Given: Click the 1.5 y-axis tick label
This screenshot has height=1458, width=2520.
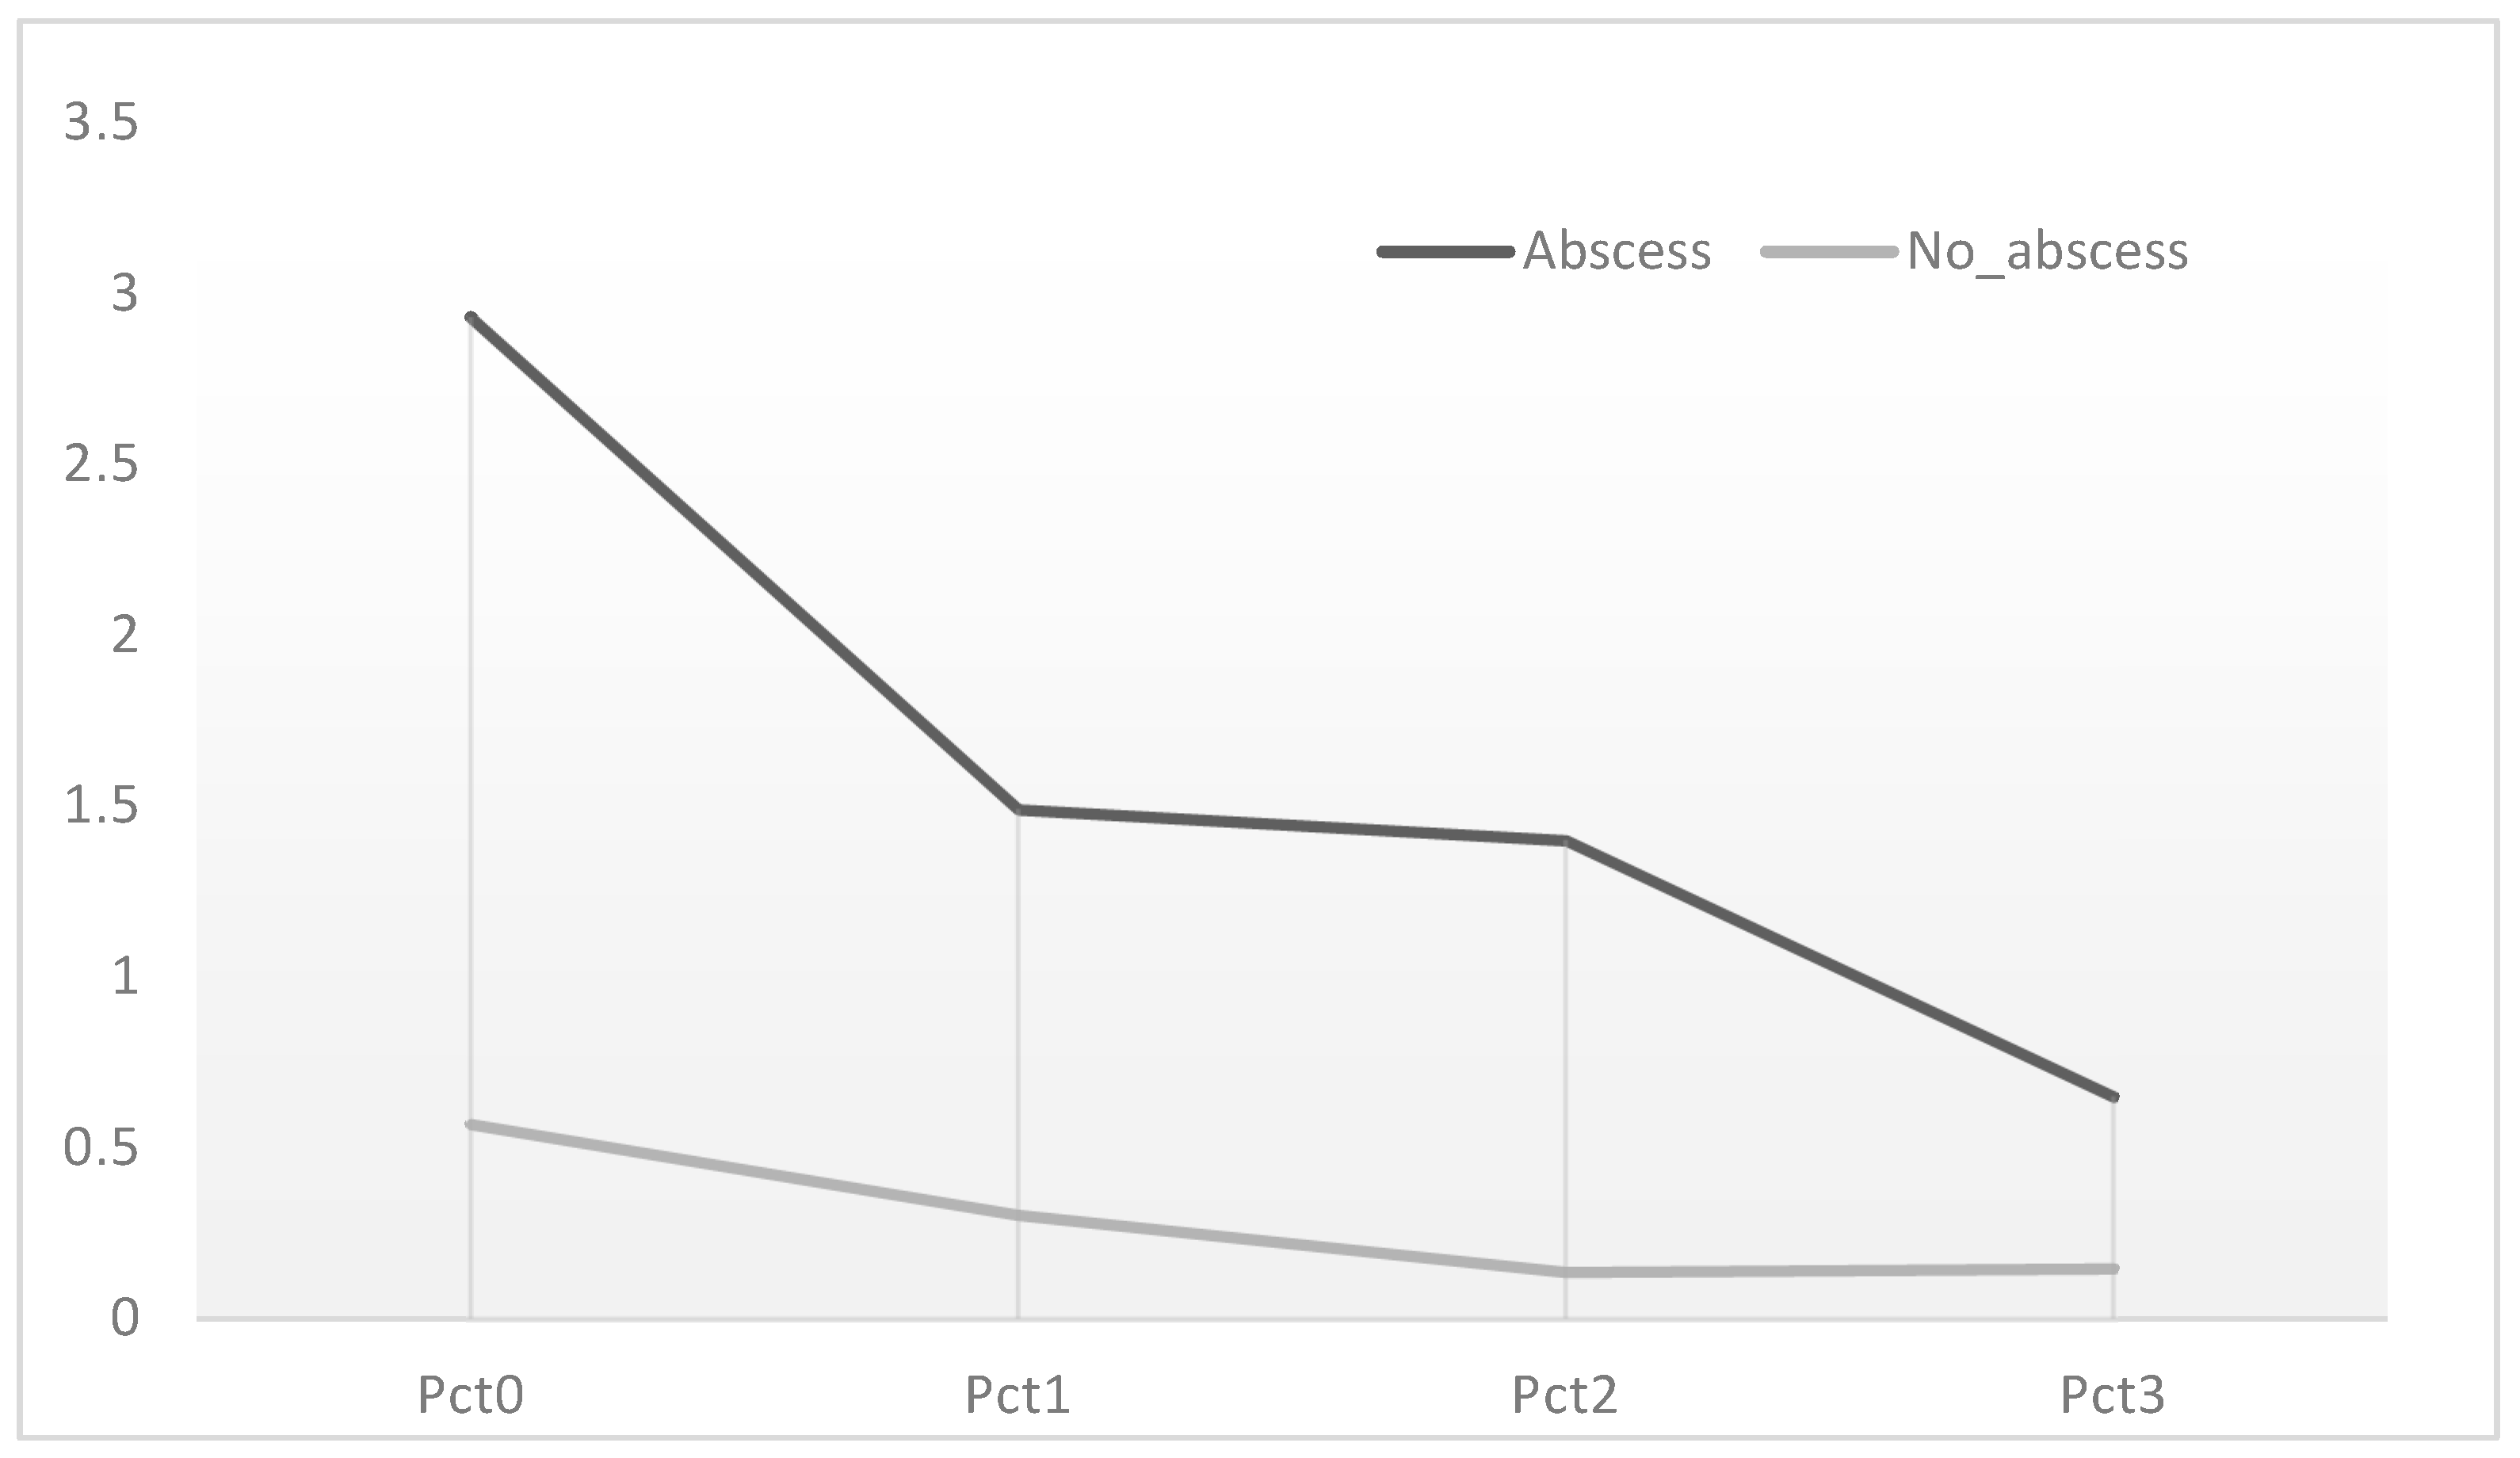Looking at the screenshot, I should 100,806.
